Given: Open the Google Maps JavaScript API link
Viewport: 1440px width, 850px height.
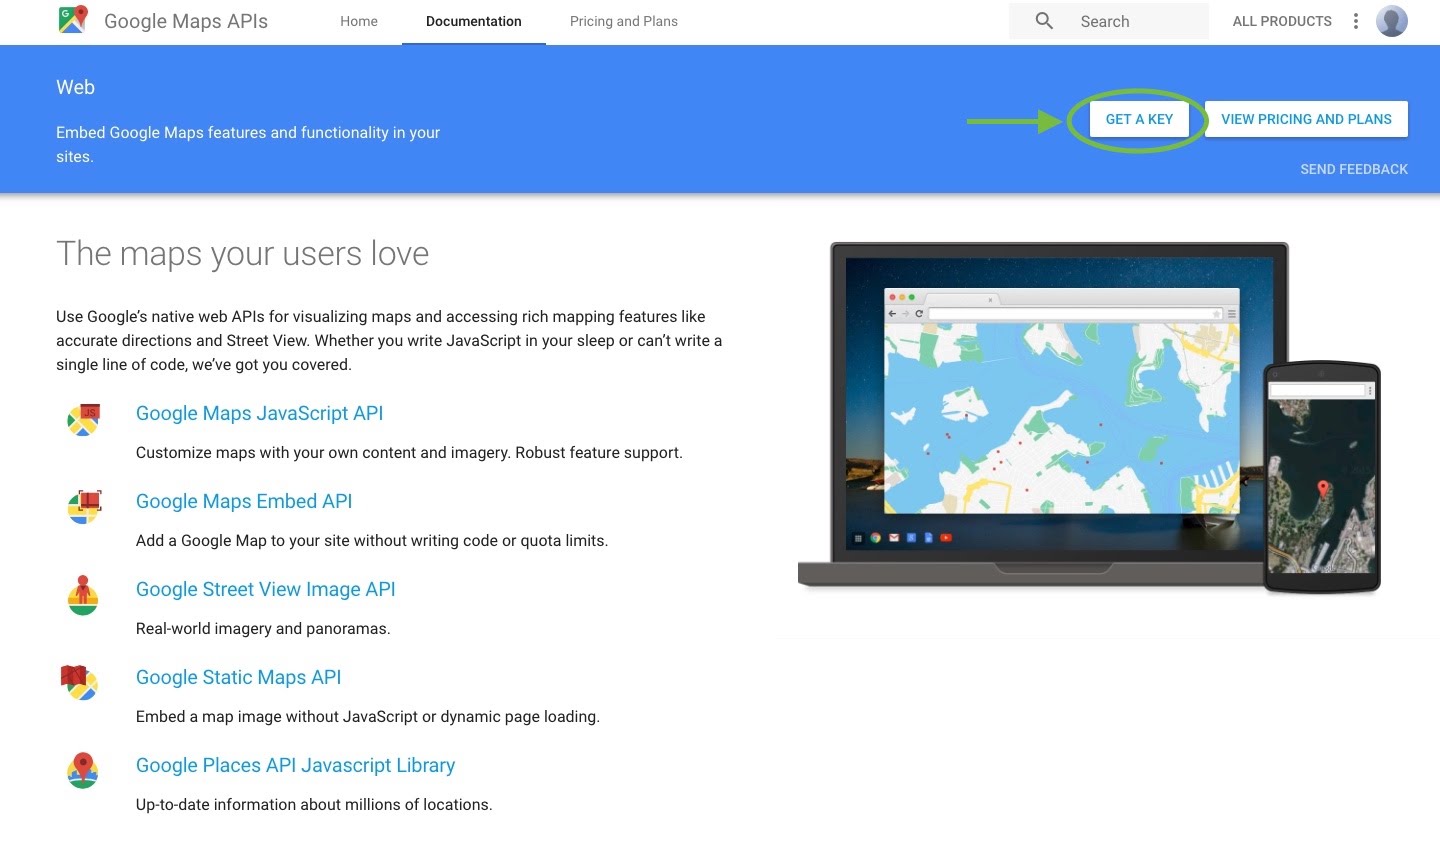Looking at the screenshot, I should 260,413.
